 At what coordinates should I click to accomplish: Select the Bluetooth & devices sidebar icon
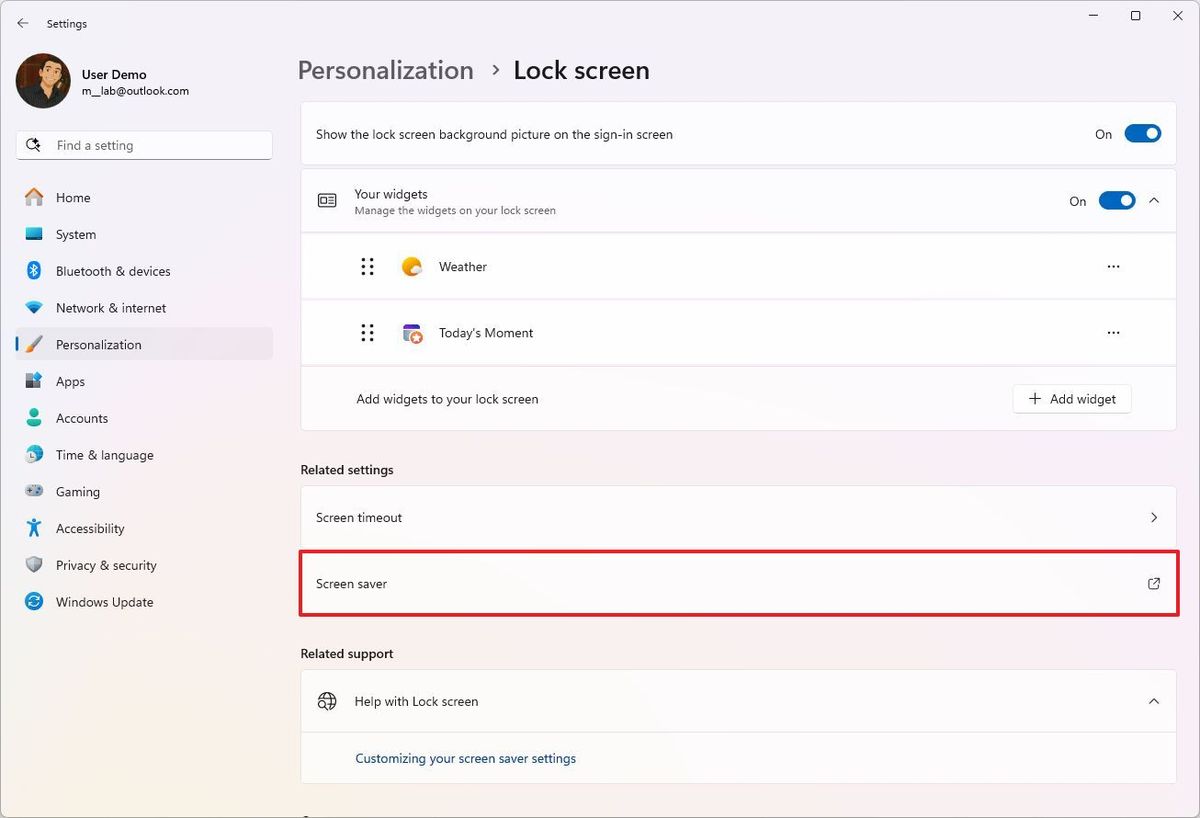[35, 270]
